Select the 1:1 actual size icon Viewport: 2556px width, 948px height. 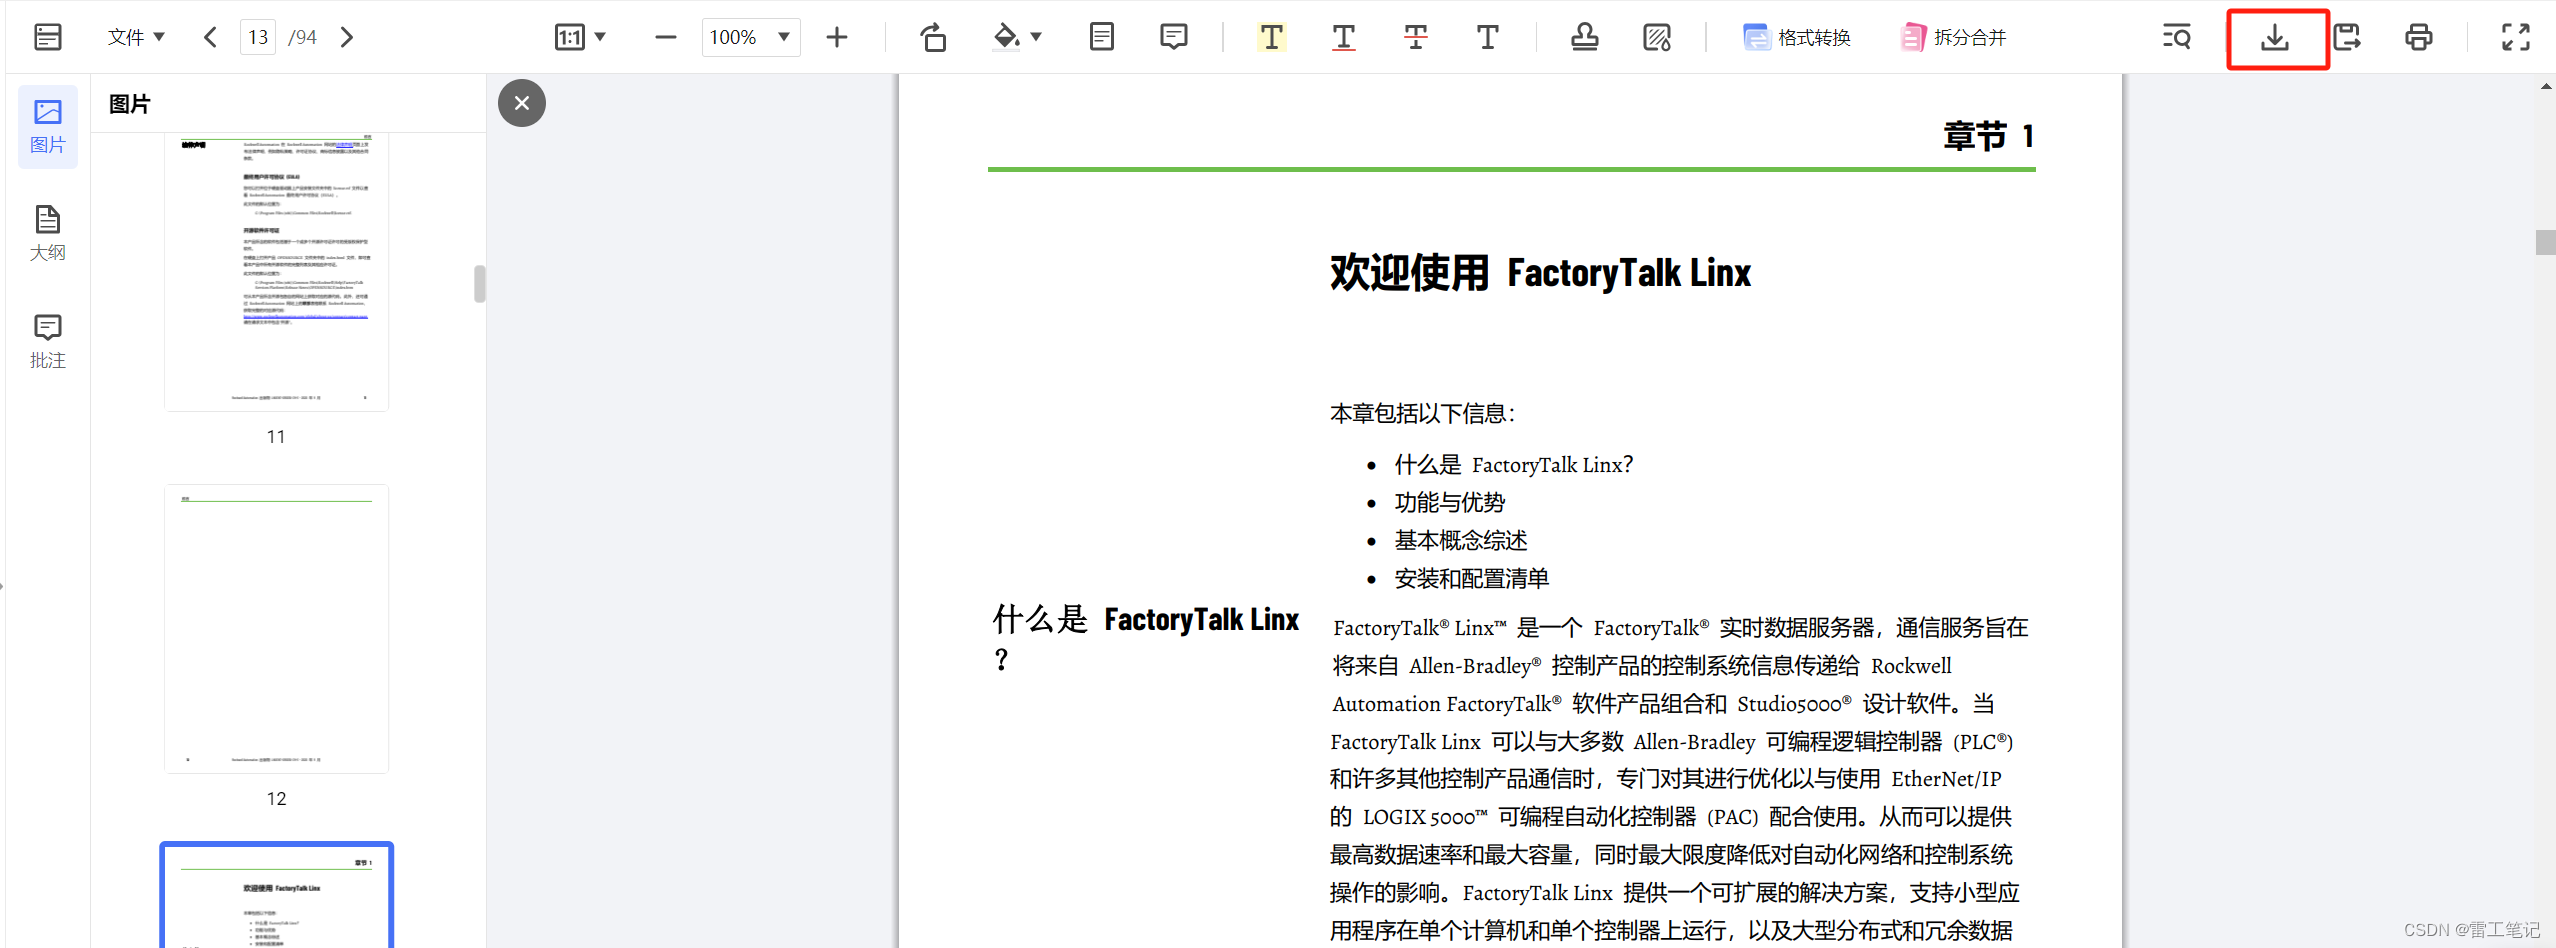[x=569, y=37]
